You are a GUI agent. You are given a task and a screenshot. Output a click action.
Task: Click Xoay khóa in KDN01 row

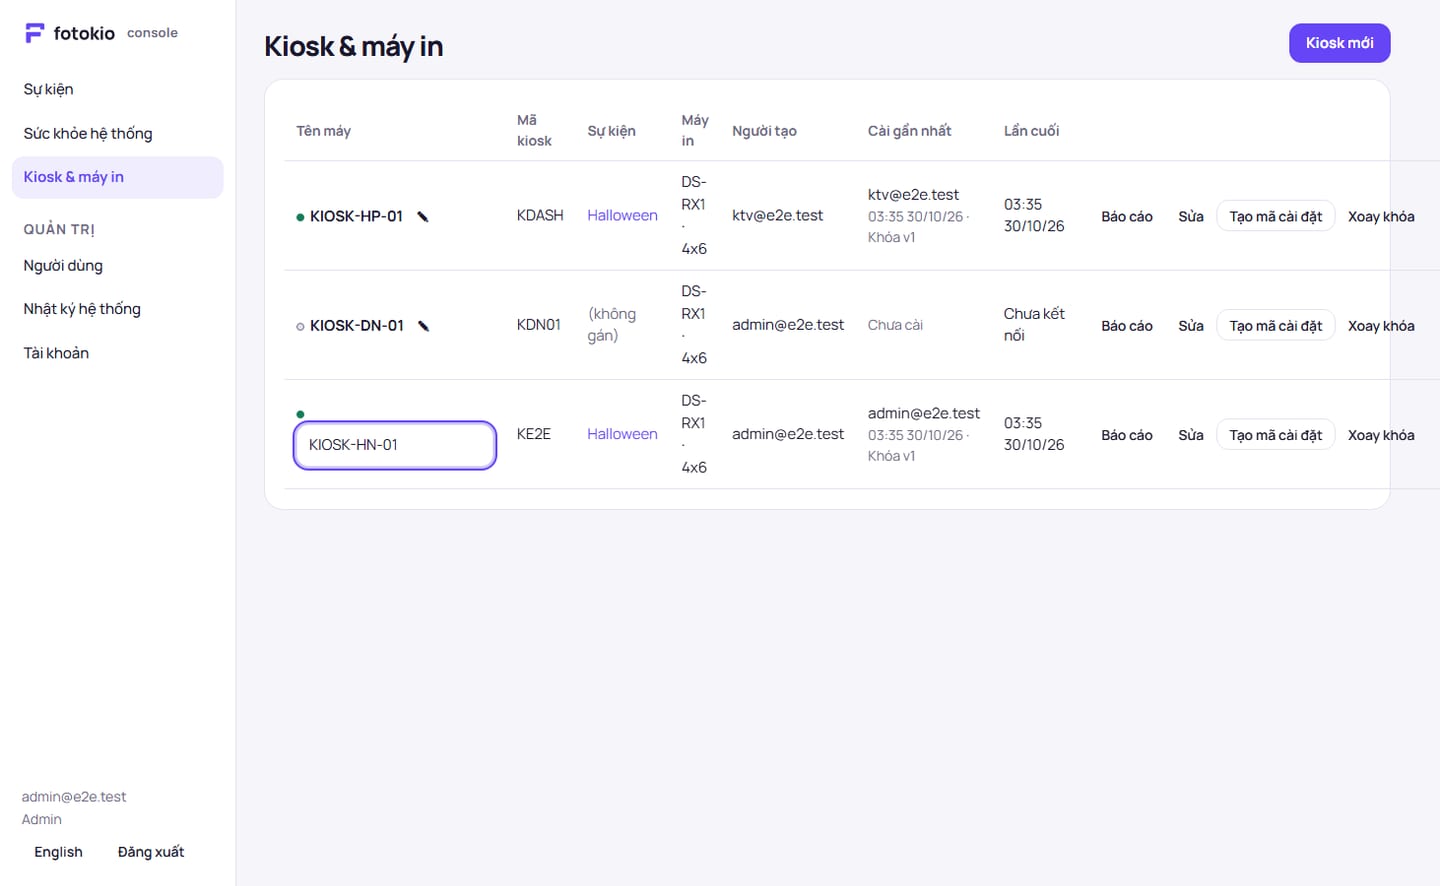[1381, 326]
